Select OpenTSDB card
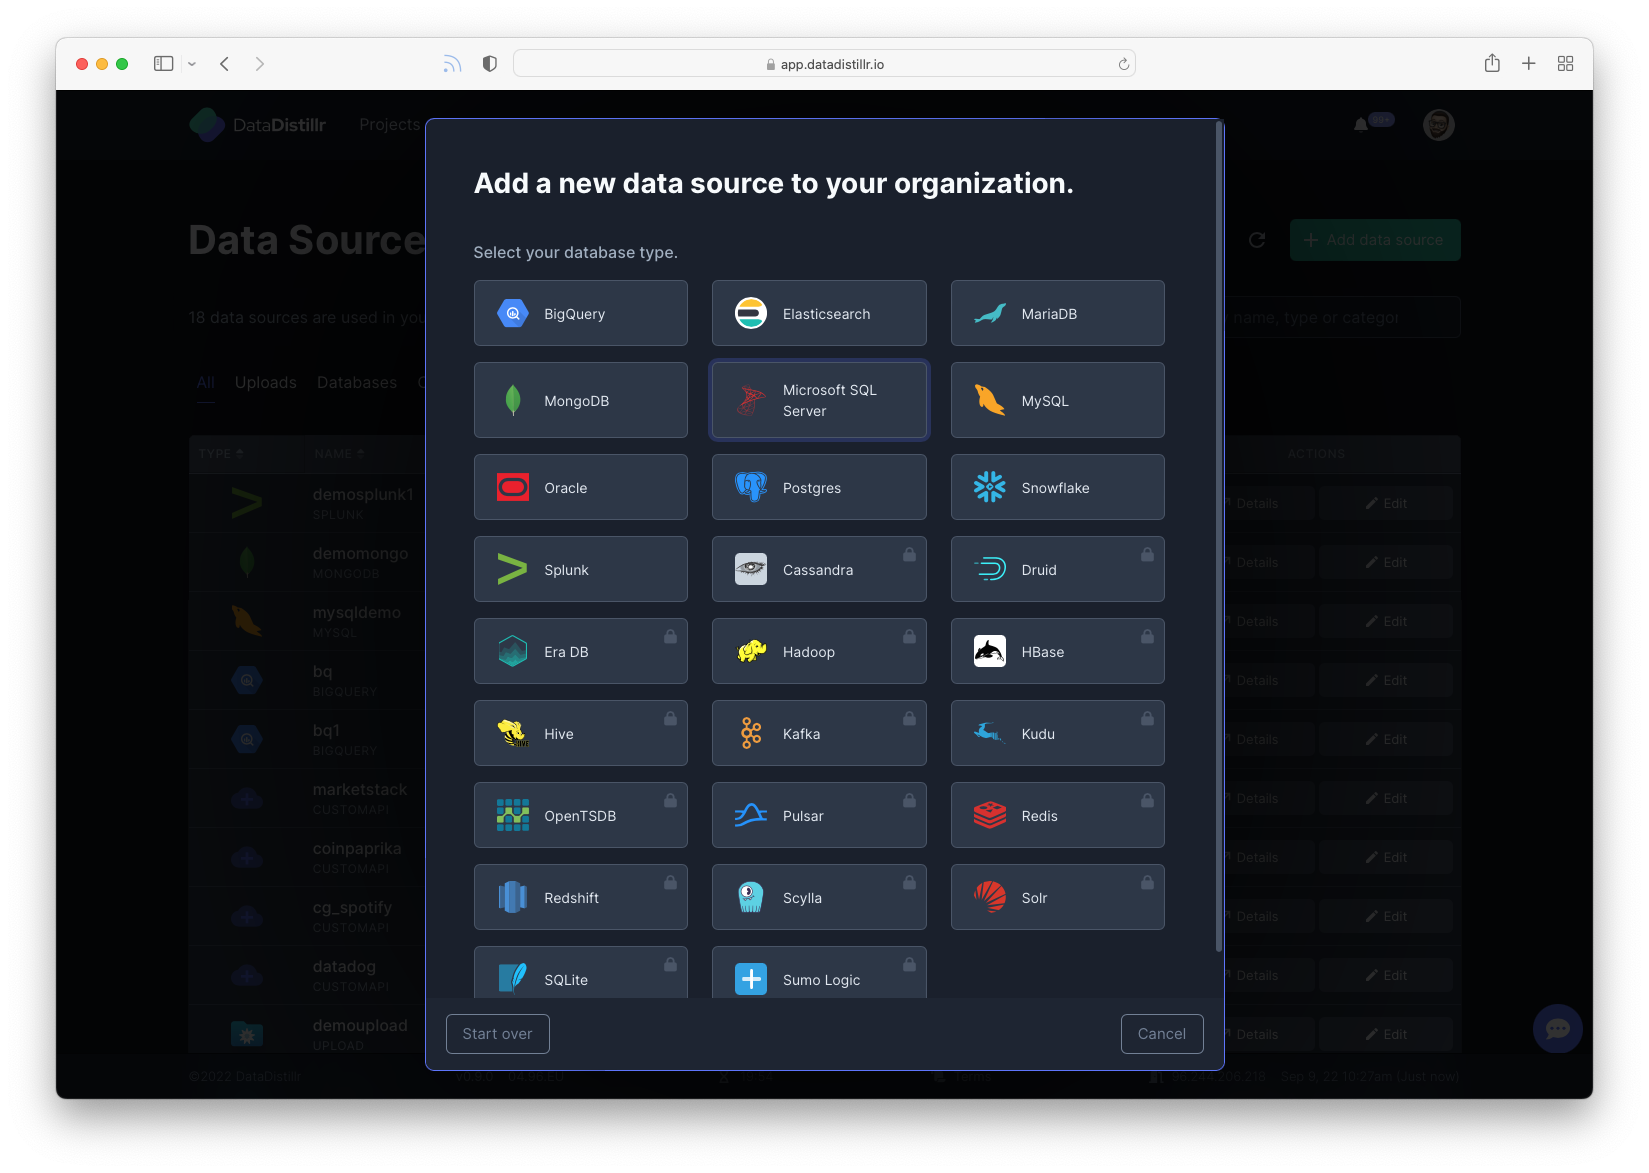Viewport: 1649px width, 1173px height. point(580,815)
